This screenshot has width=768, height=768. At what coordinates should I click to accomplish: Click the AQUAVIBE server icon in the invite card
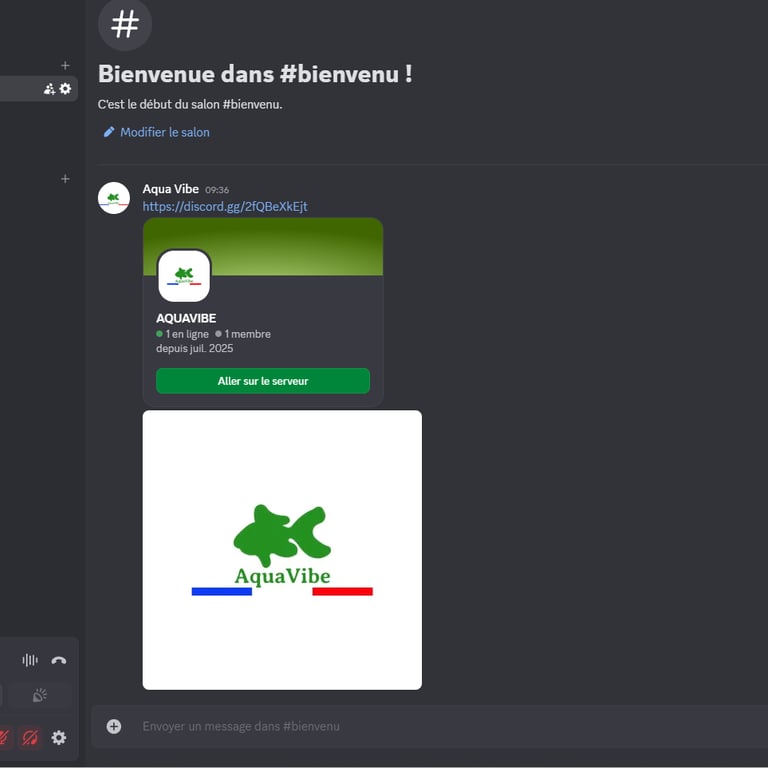[184, 276]
